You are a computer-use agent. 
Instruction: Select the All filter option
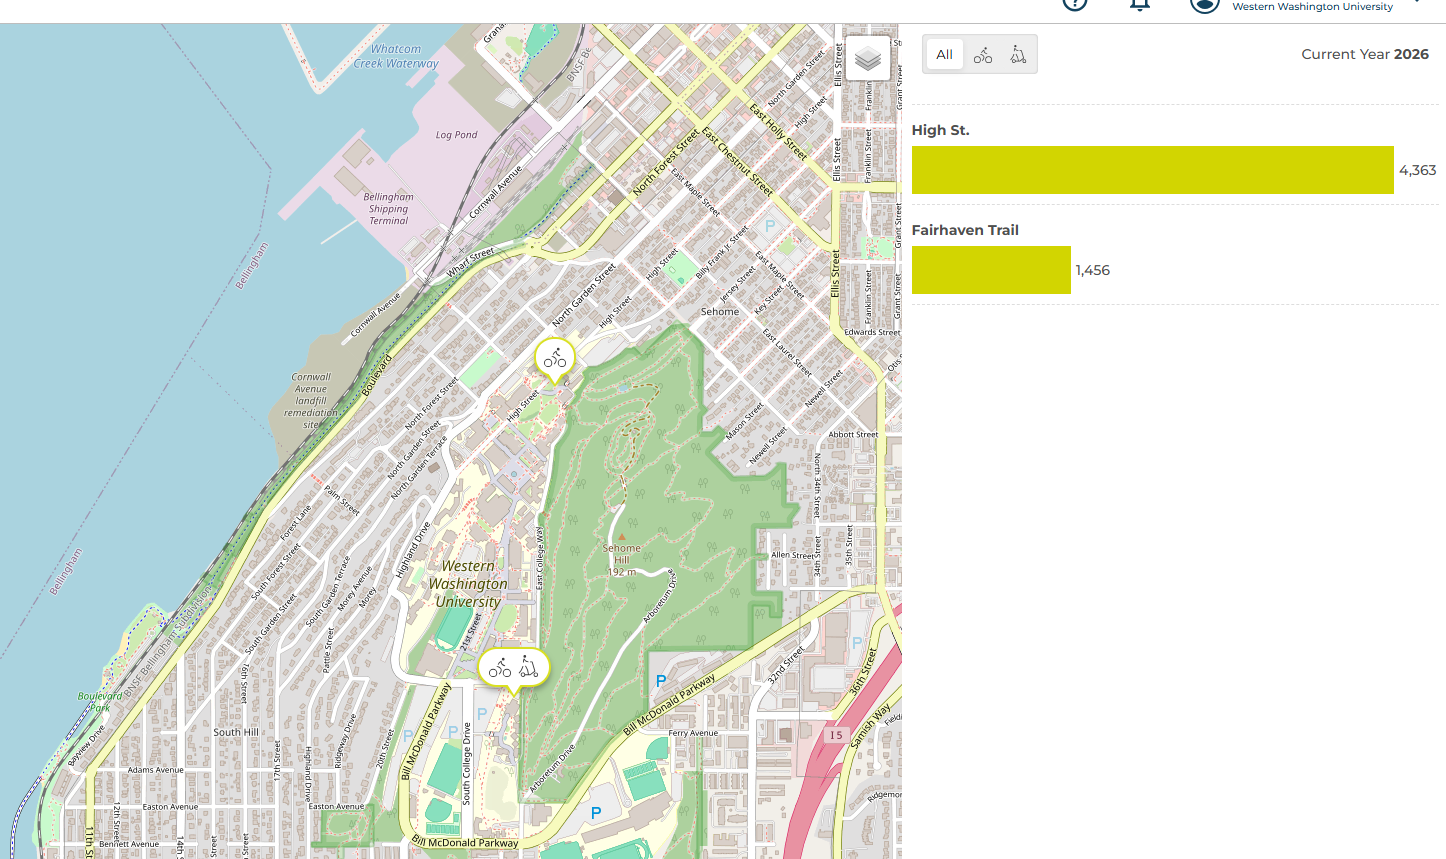(x=944, y=55)
